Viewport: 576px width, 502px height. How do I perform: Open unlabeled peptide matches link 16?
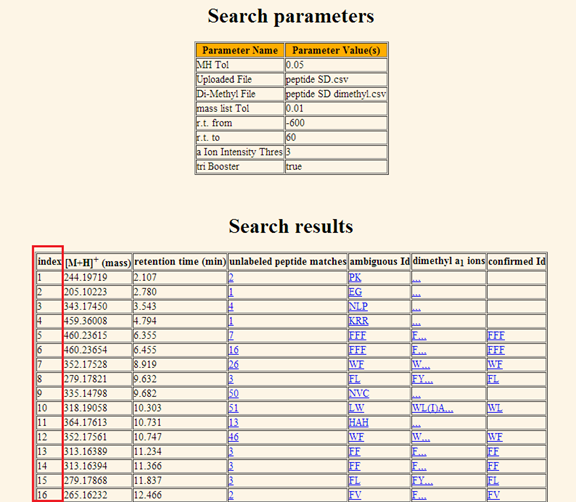[234, 350]
